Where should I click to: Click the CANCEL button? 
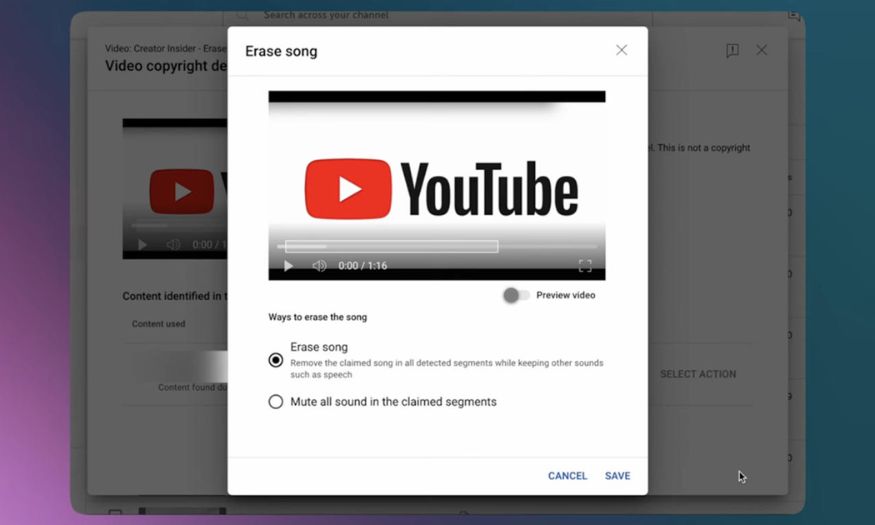(567, 476)
